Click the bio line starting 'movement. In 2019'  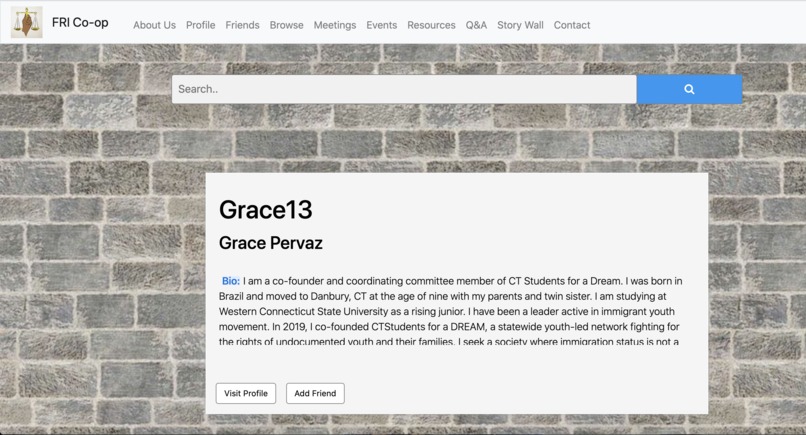click(449, 327)
